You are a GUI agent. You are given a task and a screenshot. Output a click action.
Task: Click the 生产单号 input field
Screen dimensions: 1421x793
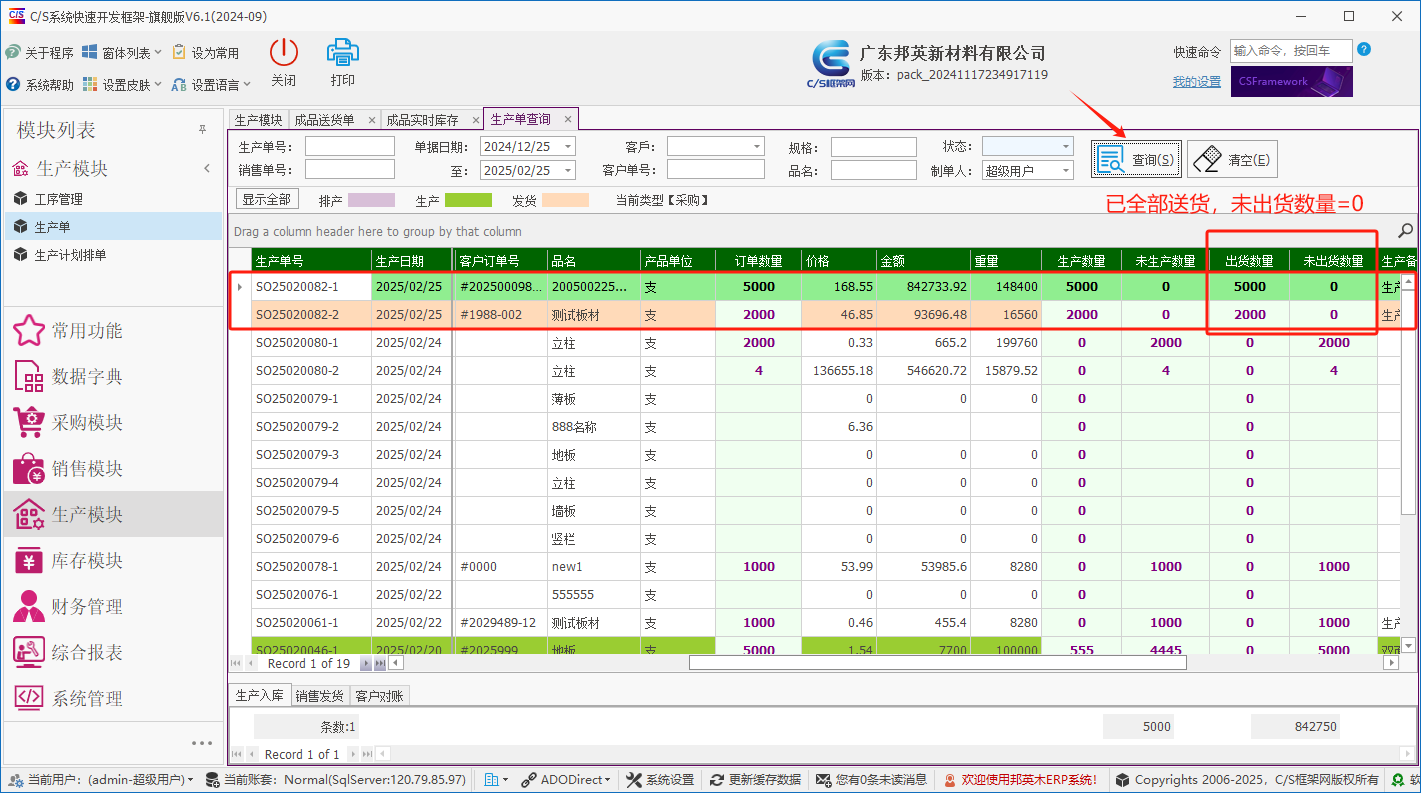(350, 146)
